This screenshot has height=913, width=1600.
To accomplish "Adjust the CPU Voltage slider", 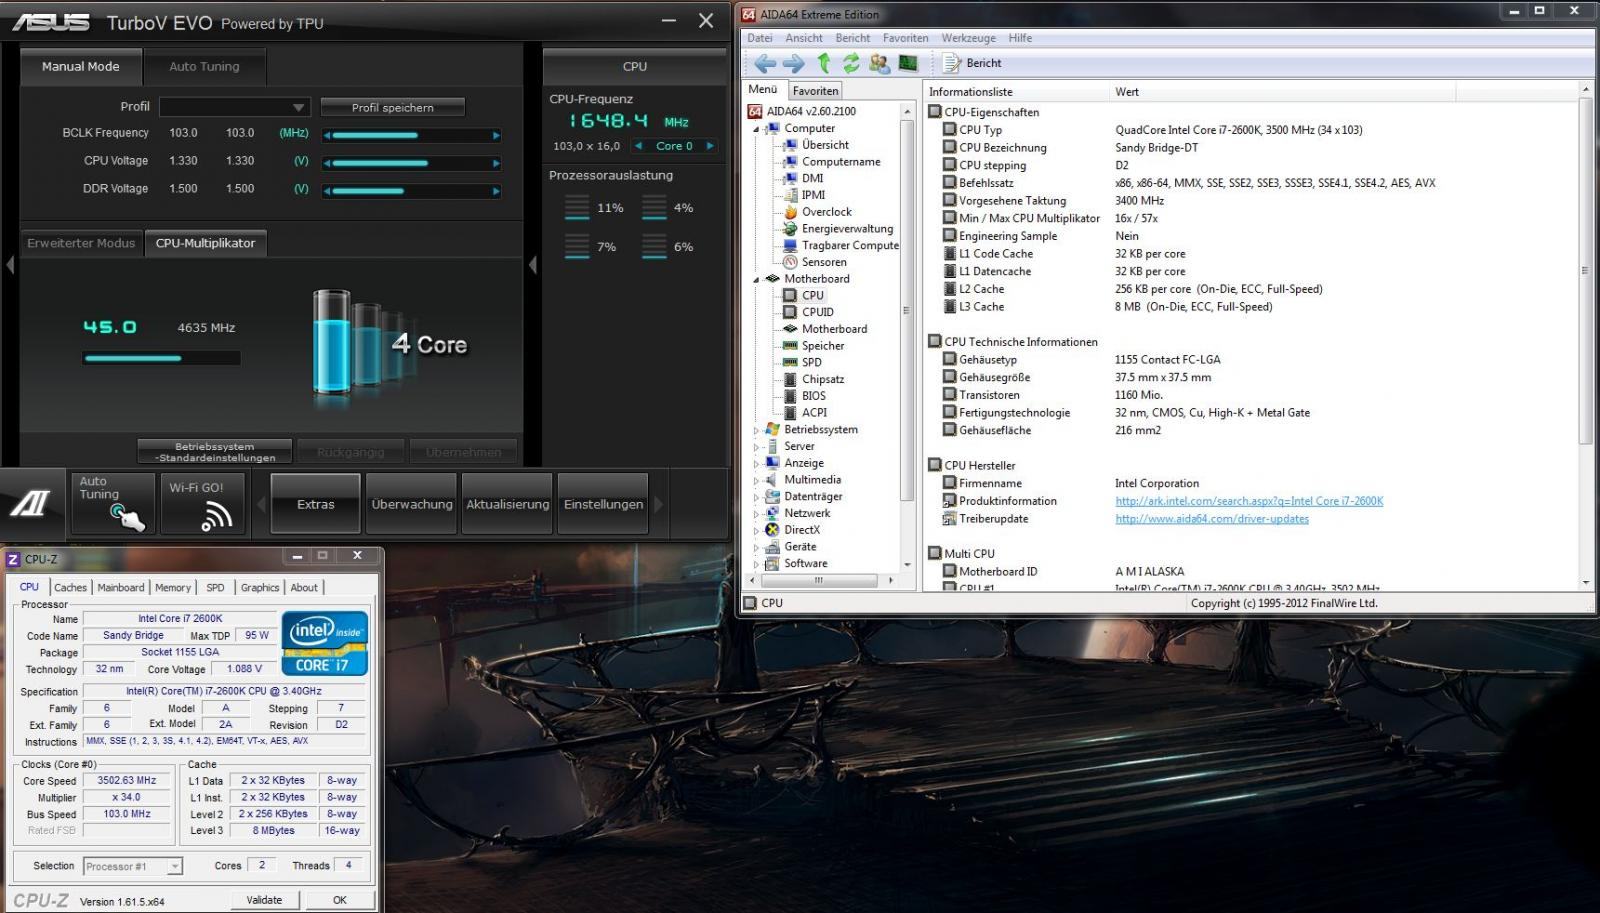I will (x=411, y=163).
